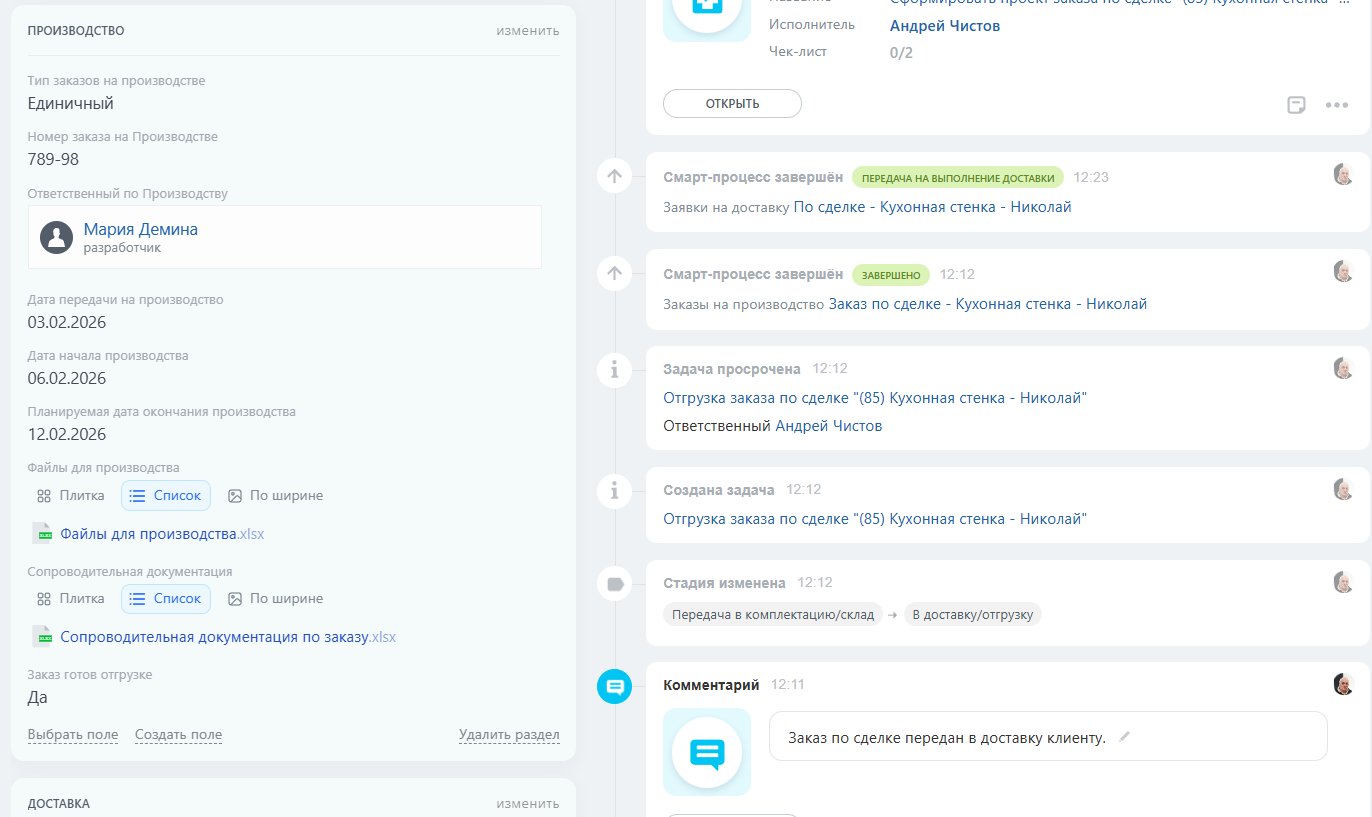Select Список view for Файлы для производства

click(166, 495)
